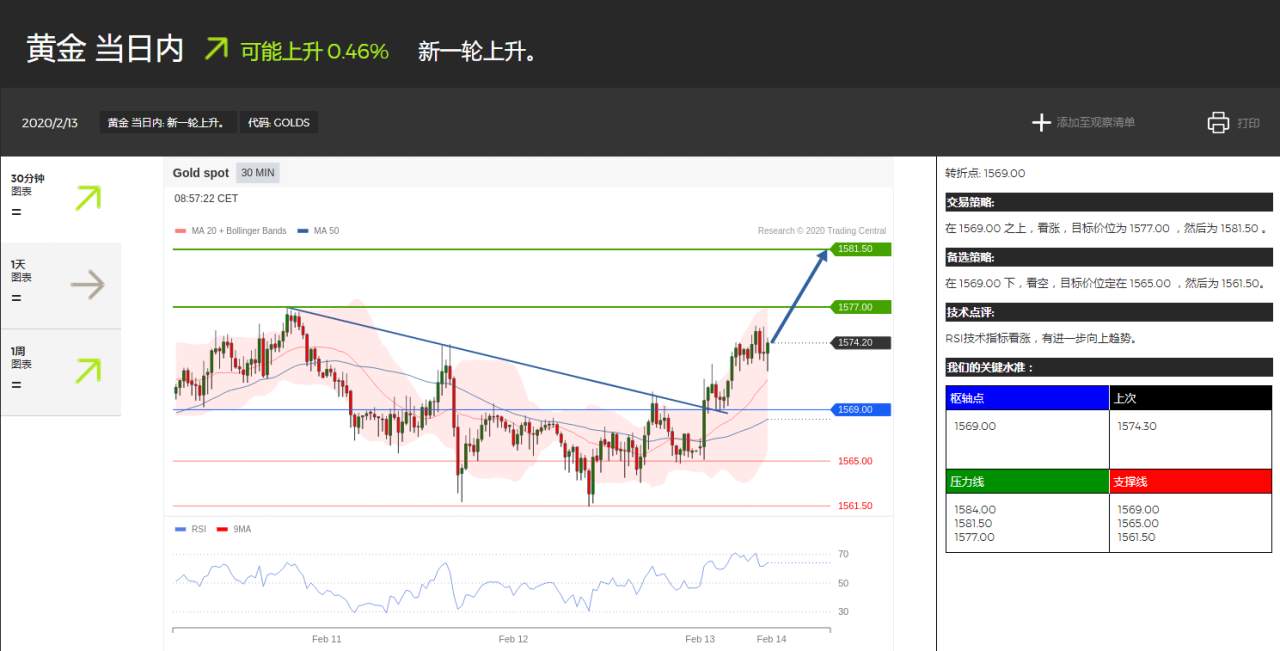
Task: Click green up arrow beside 30分钟 chart
Action: coord(88,198)
